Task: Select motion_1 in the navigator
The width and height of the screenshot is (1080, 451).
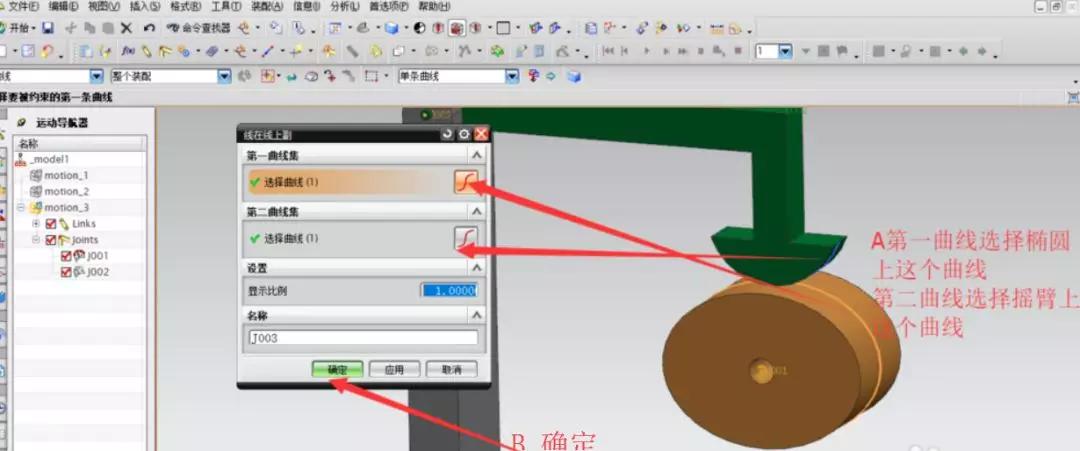Action: coord(66,176)
